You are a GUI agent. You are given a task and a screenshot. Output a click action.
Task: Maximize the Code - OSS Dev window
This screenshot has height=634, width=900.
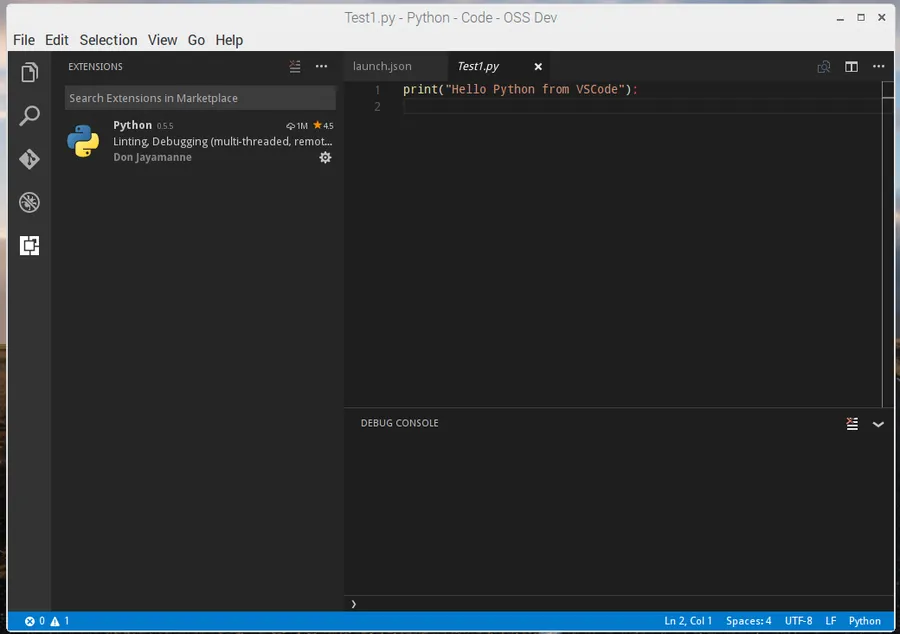[x=861, y=18]
